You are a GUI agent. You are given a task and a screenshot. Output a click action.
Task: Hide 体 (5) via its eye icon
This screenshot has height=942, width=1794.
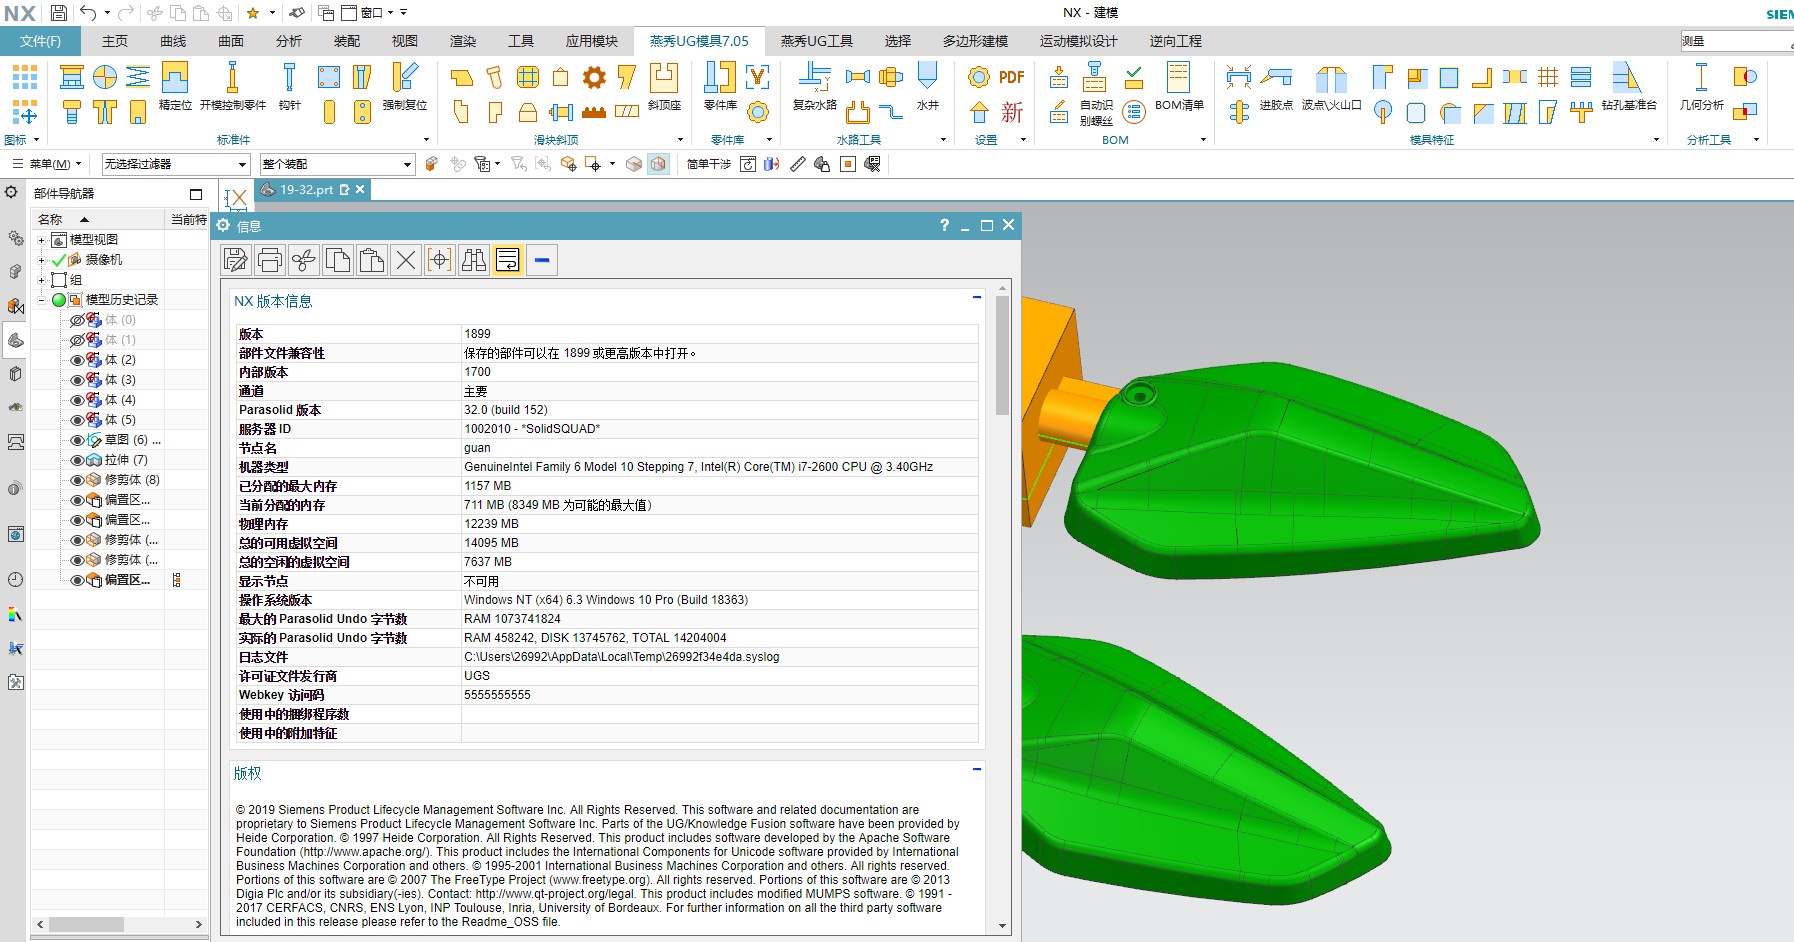click(x=76, y=420)
